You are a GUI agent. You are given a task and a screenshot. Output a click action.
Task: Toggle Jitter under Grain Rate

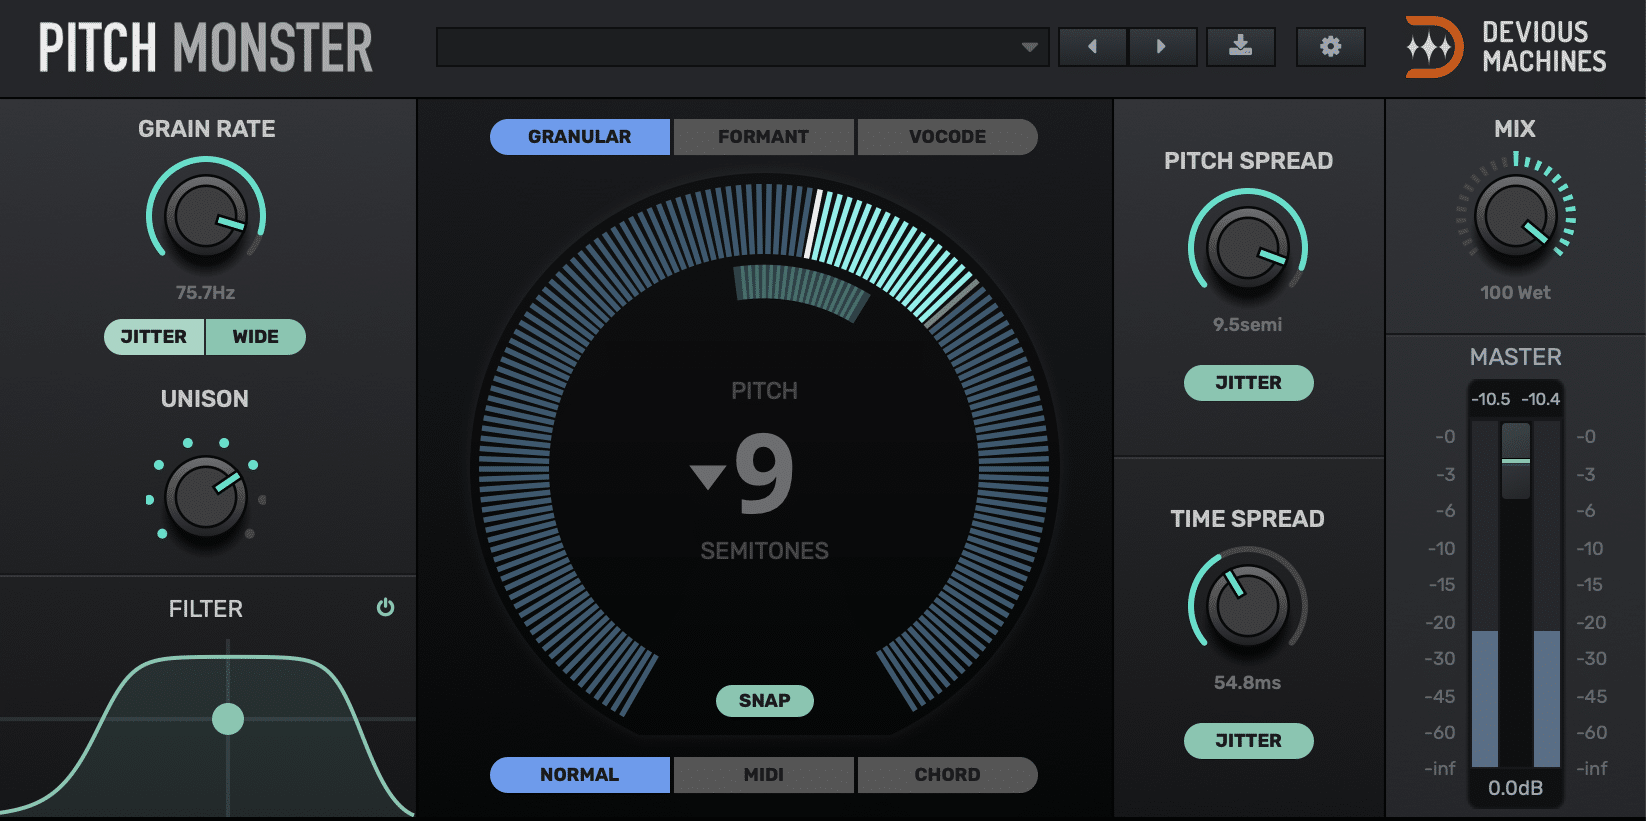coord(154,337)
